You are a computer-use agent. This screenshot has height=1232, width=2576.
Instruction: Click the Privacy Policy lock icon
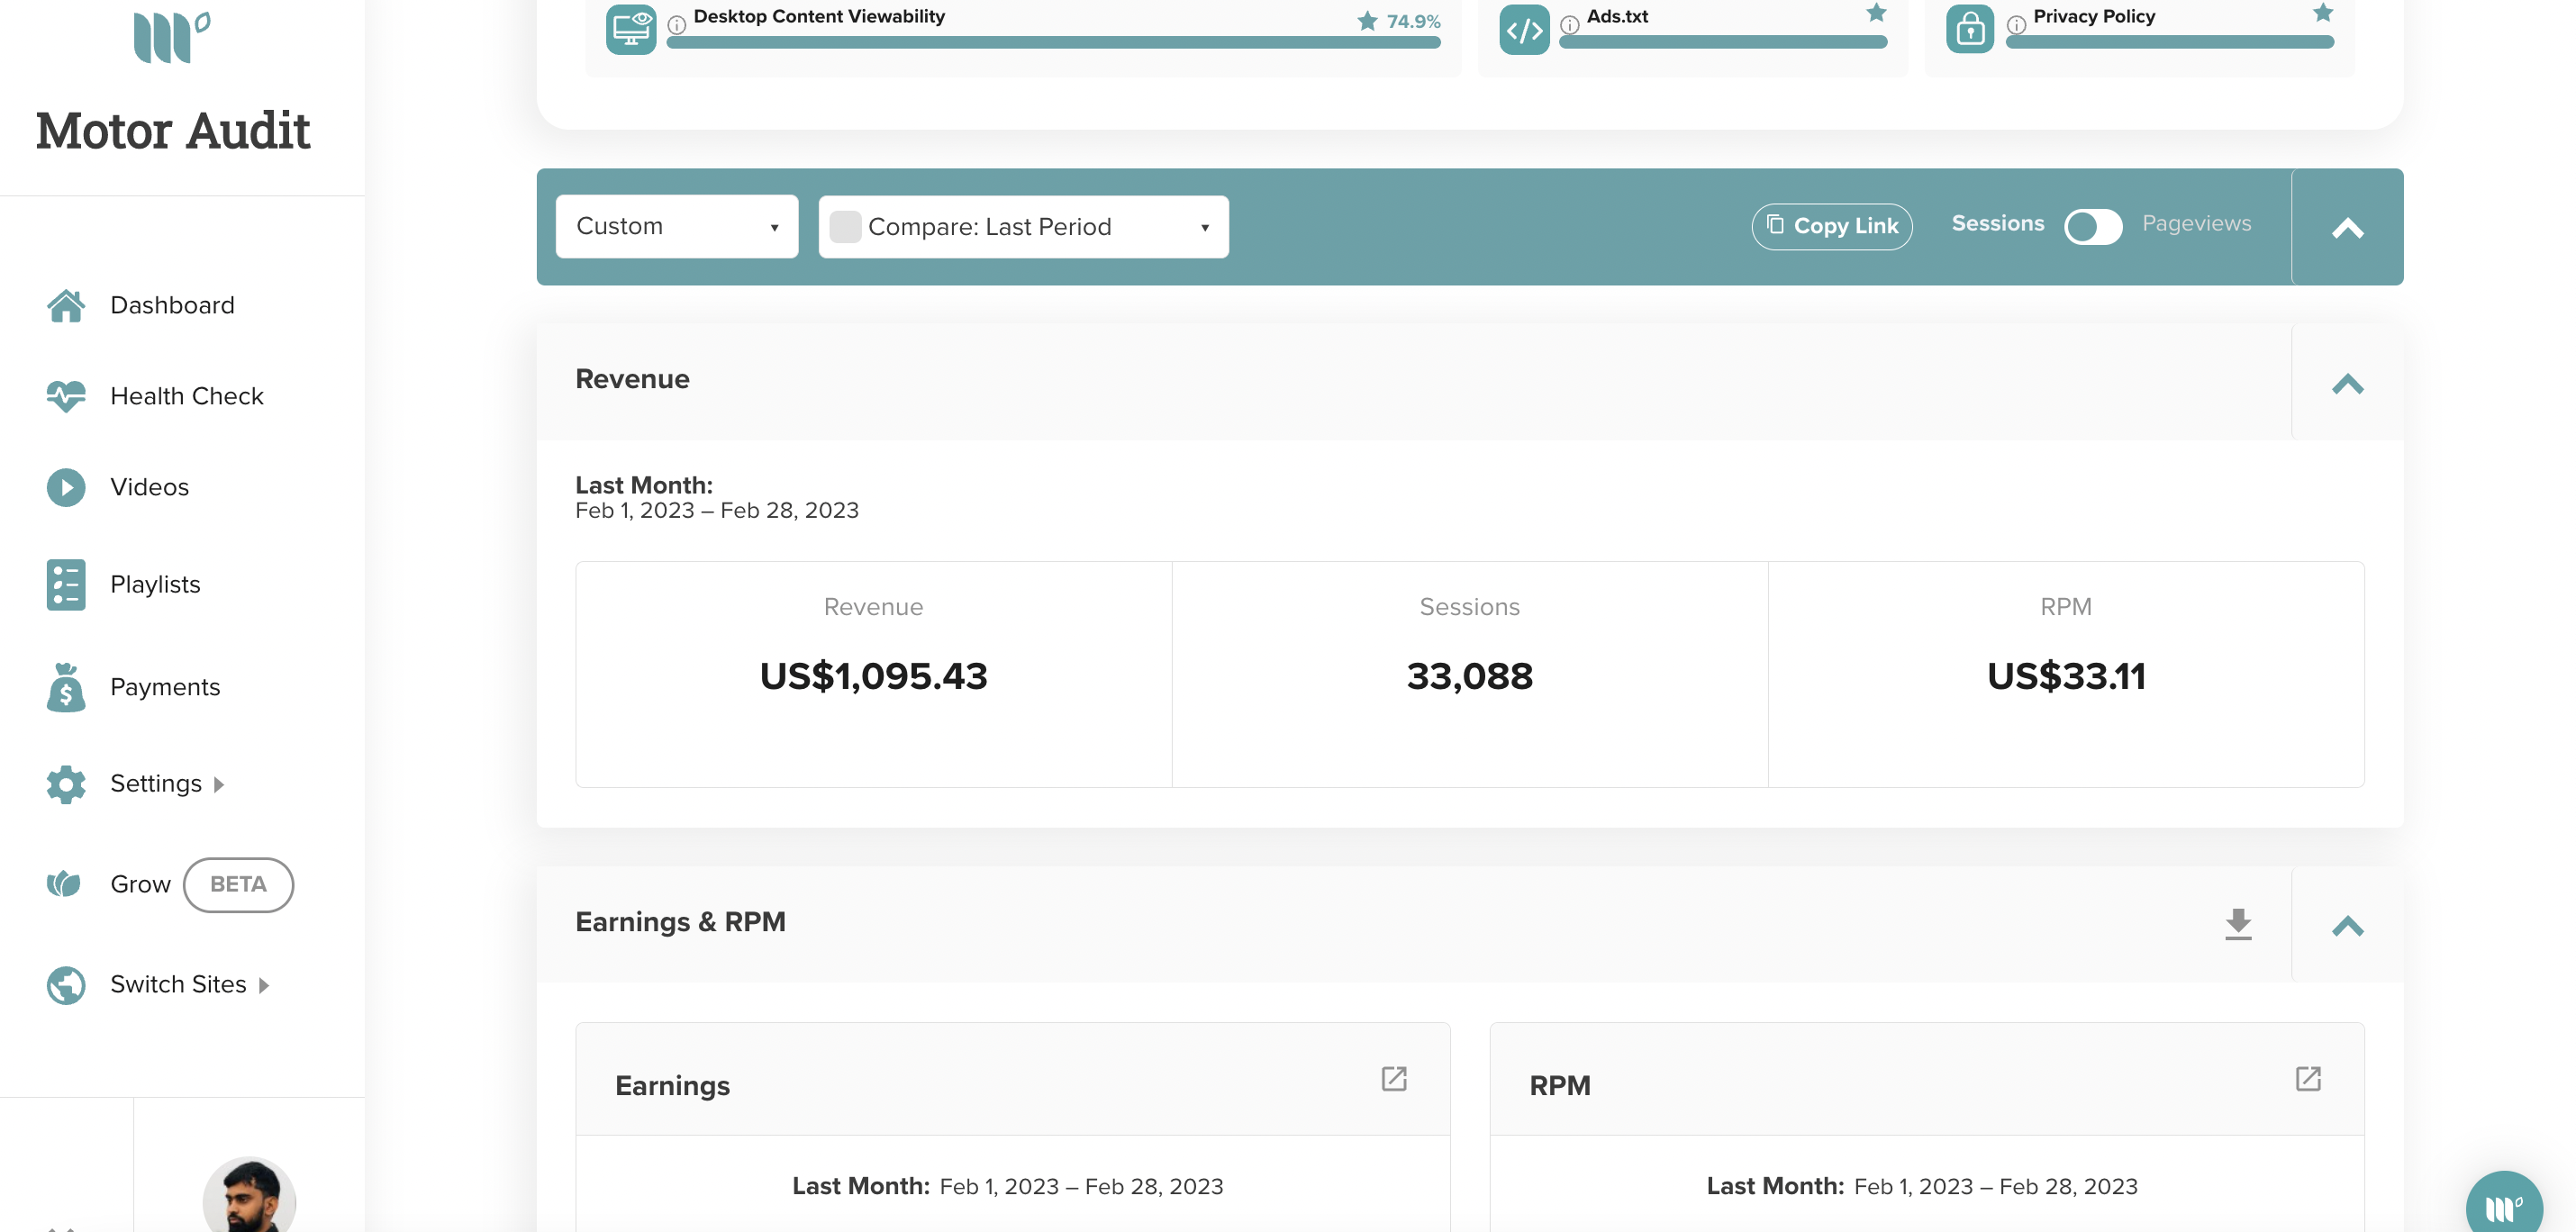tap(1970, 29)
